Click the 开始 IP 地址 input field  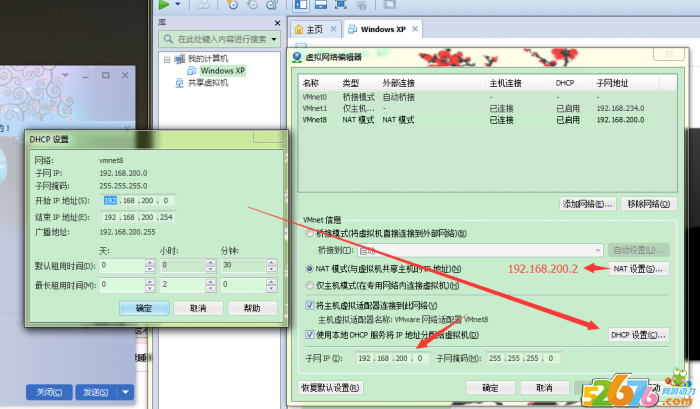[x=138, y=201]
